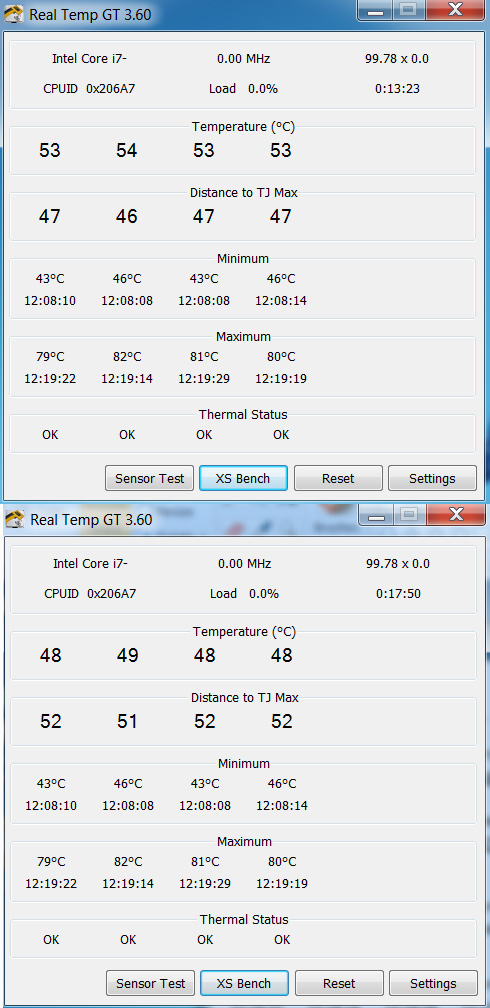Click Reset in the upper Real Temp window
The height and width of the screenshot is (1008, 490).
coord(338,478)
